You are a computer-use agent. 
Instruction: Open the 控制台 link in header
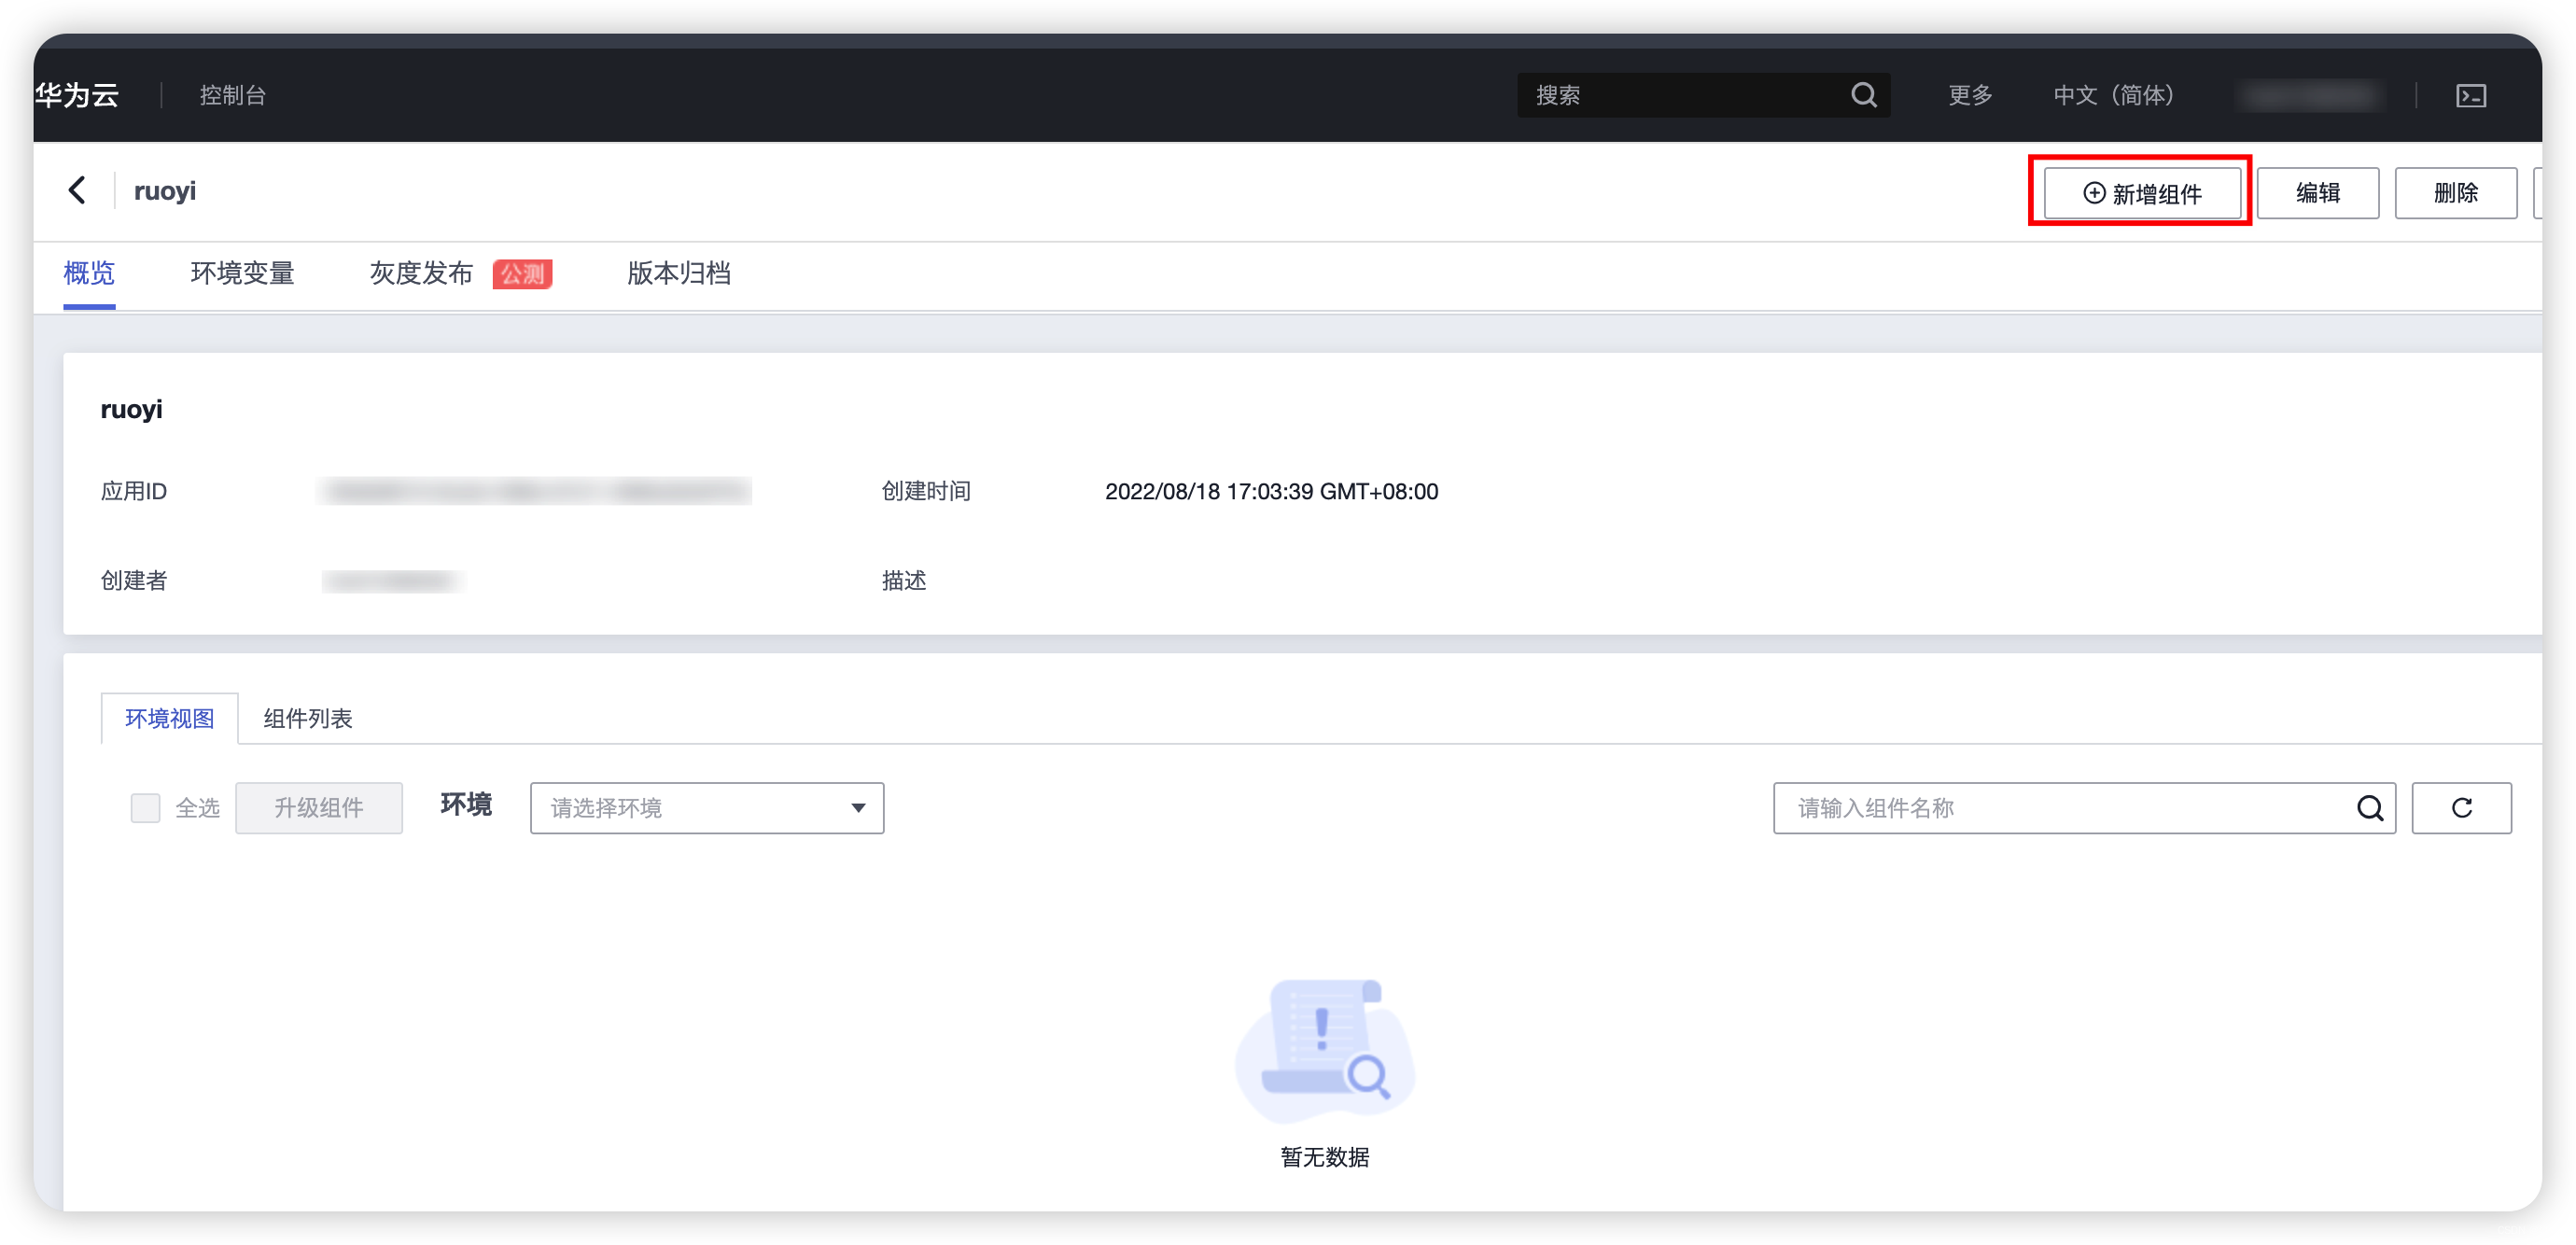[232, 95]
